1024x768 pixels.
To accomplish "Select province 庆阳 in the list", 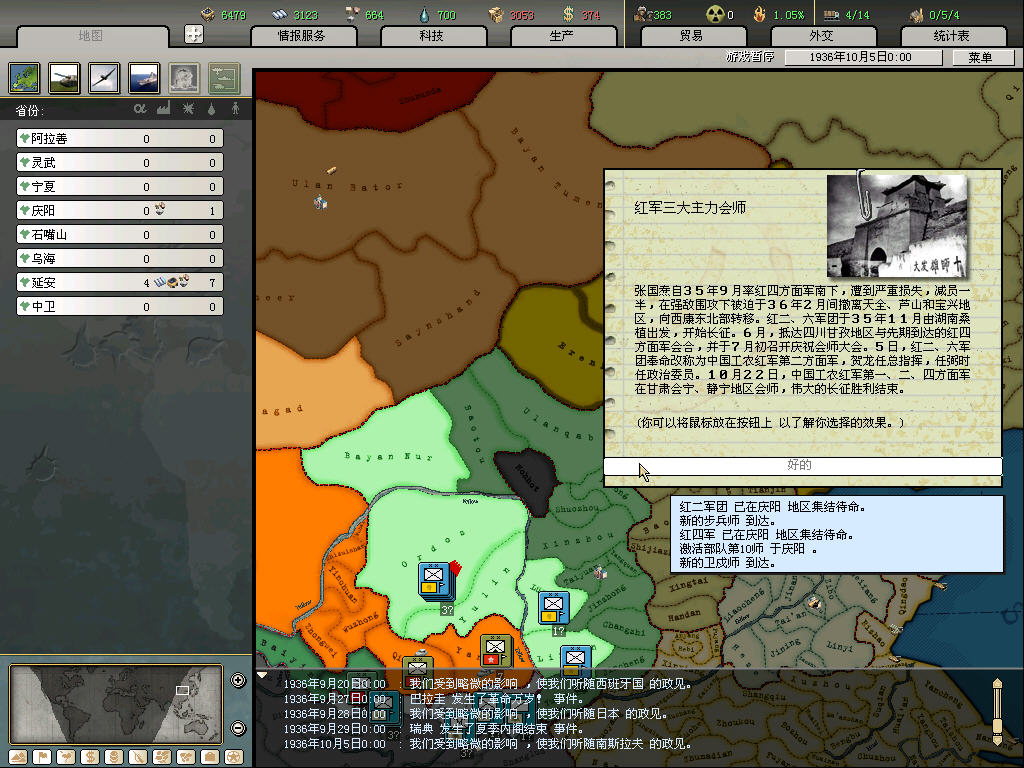I will 120,210.
